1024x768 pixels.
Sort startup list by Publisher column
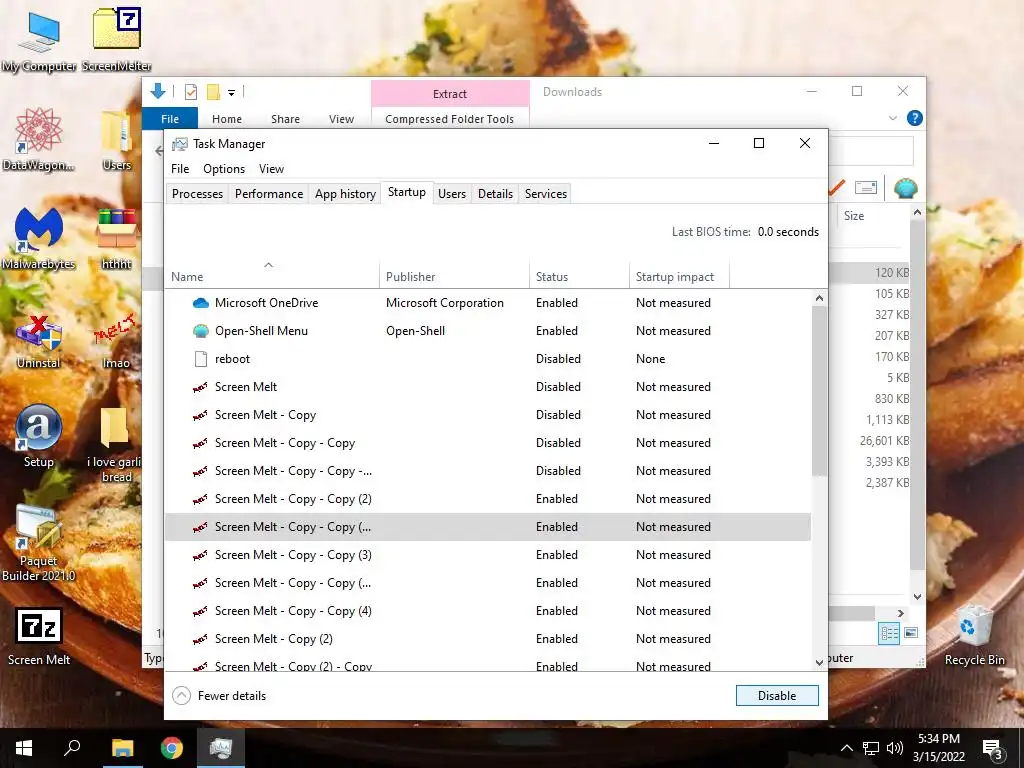[x=454, y=276]
